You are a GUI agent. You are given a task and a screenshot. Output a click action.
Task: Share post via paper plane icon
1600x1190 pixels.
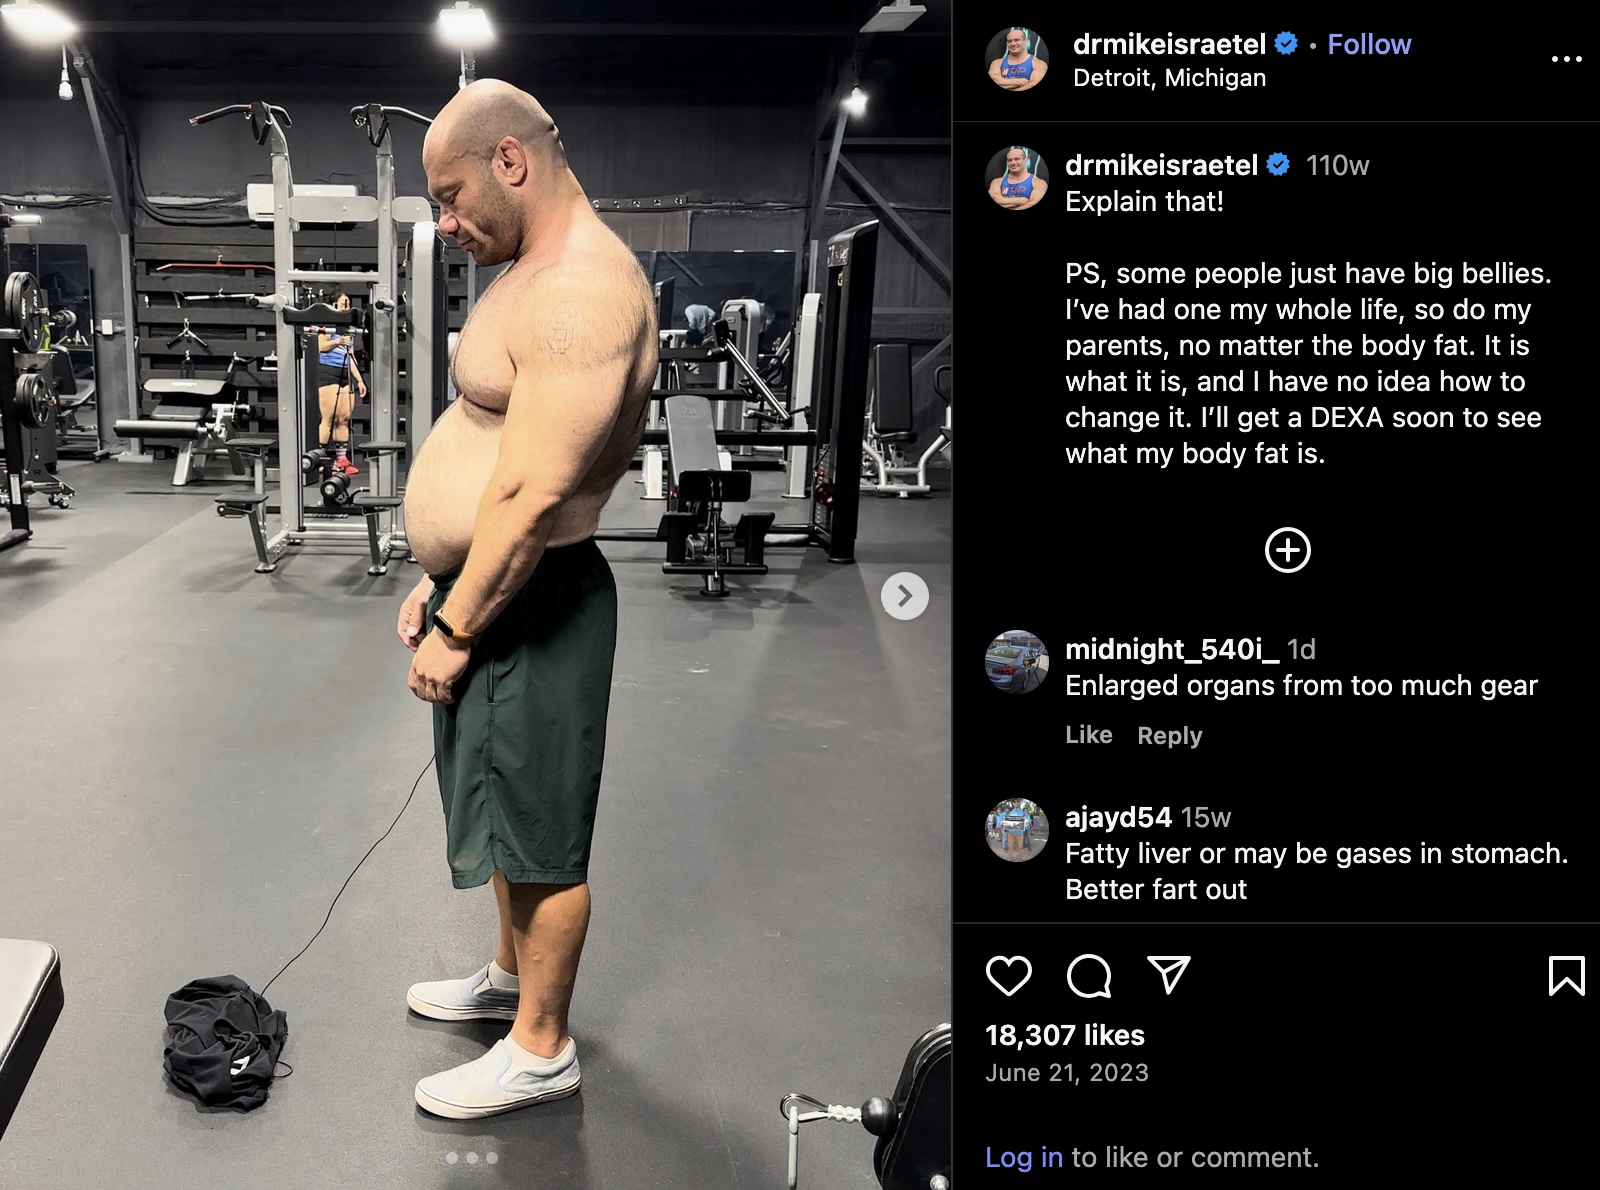[1168, 975]
